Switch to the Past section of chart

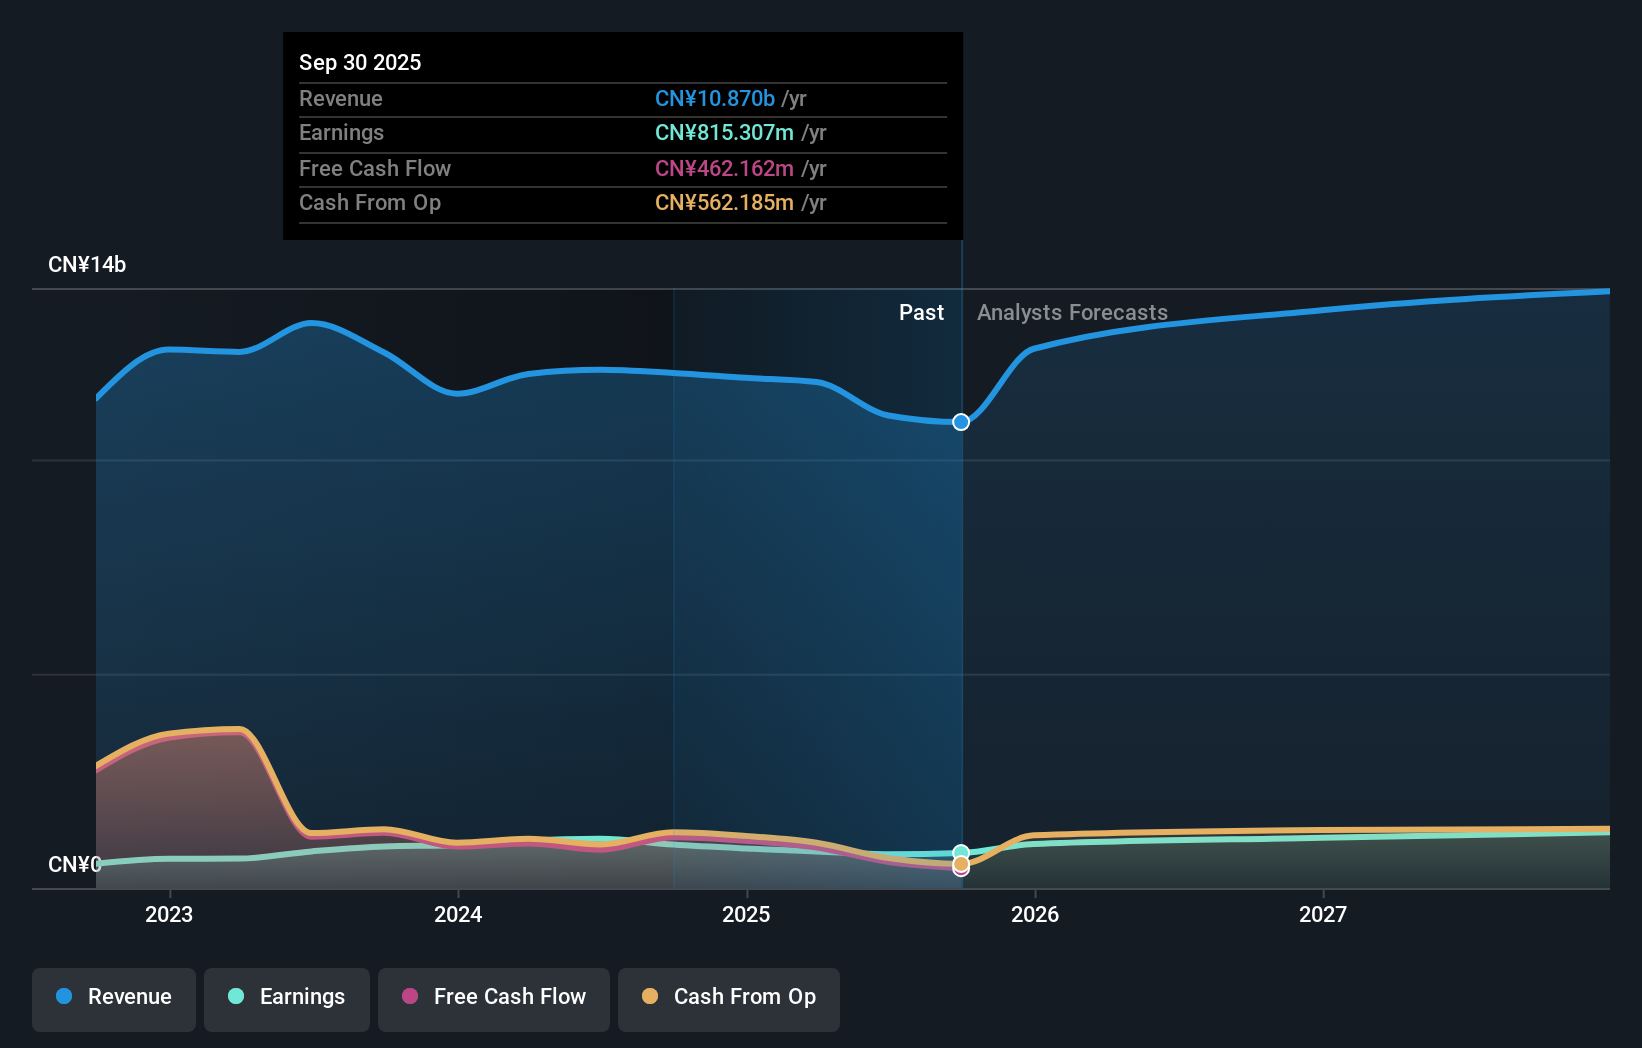[x=921, y=312]
